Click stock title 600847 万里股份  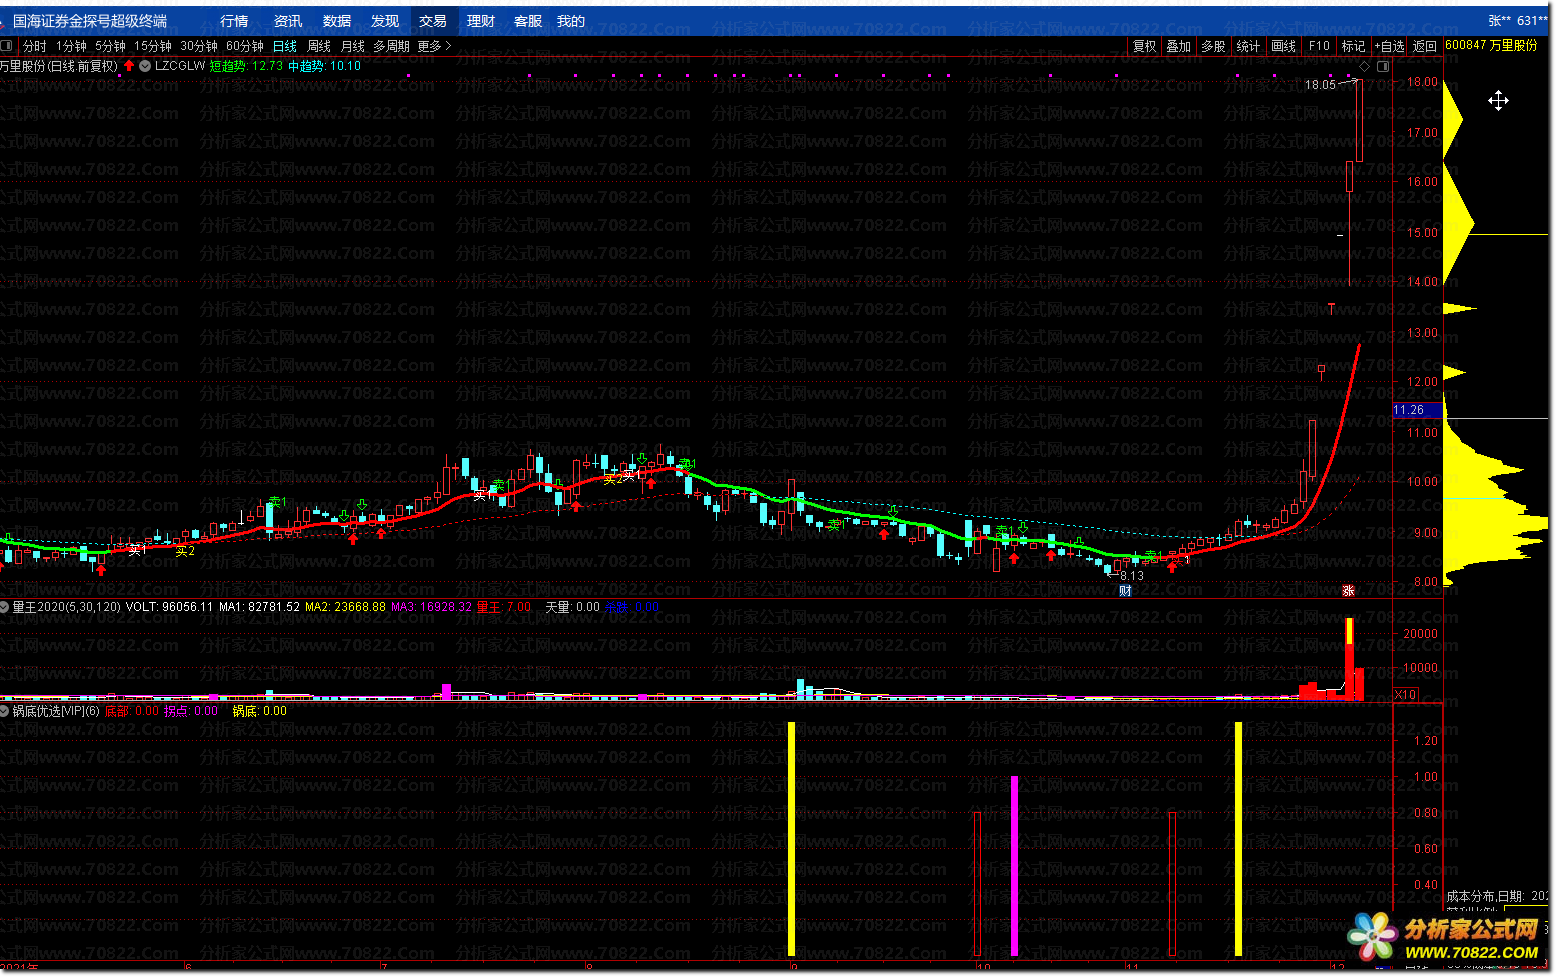[x=1491, y=46]
